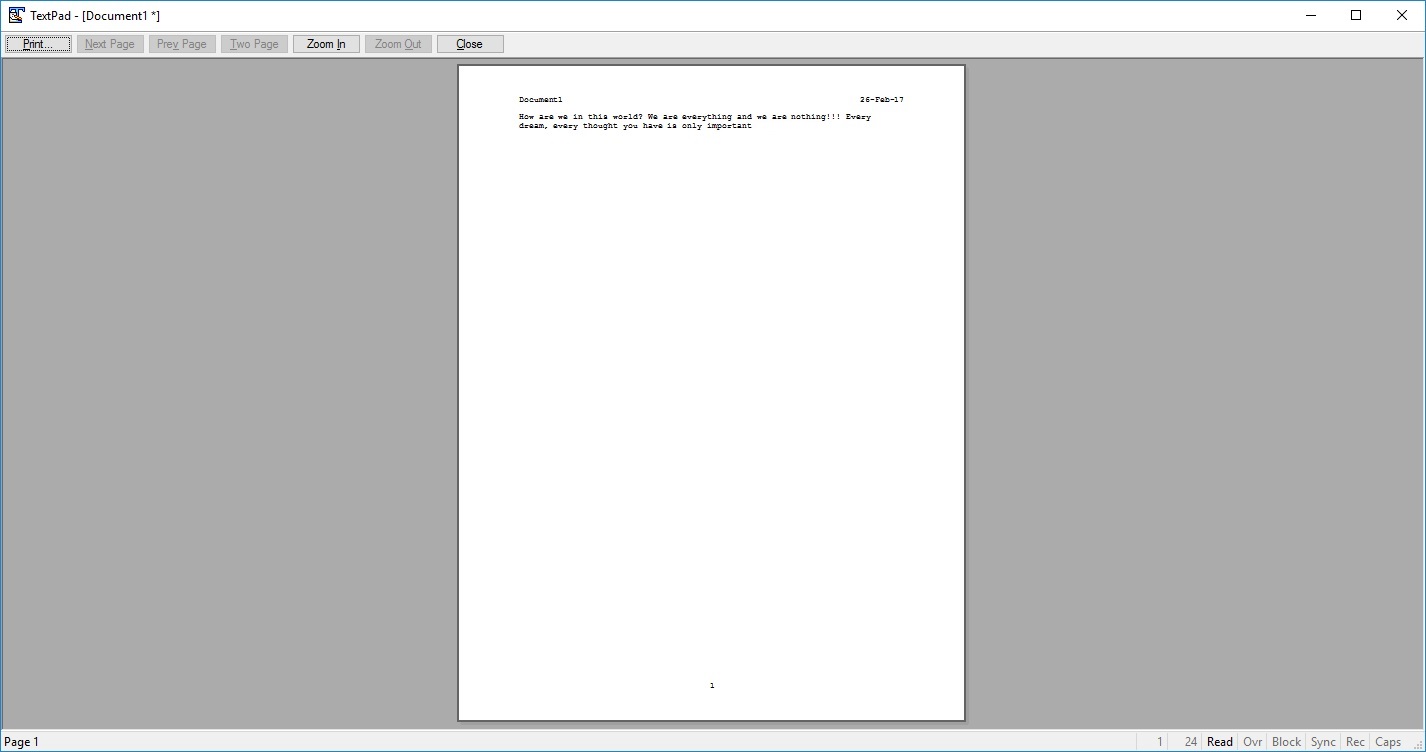Click the Prev Page button
This screenshot has width=1426, height=752.
[181, 43]
